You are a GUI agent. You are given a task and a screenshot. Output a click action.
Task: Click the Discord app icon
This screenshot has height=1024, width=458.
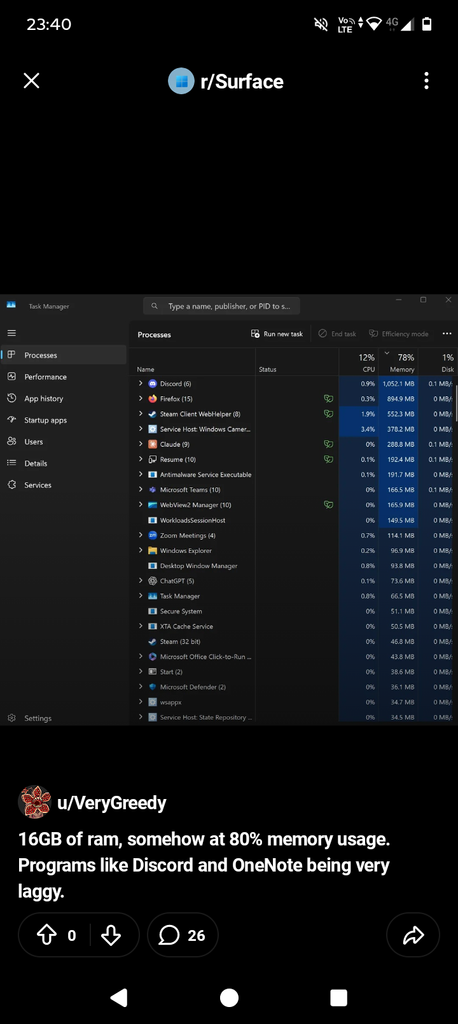(x=153, y=383)
